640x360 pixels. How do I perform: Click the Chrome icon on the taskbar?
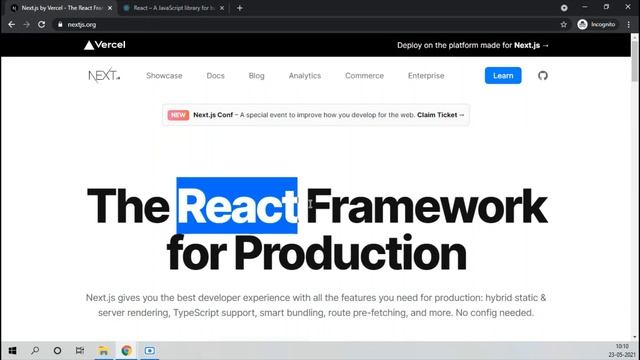[x=127, y=350]
